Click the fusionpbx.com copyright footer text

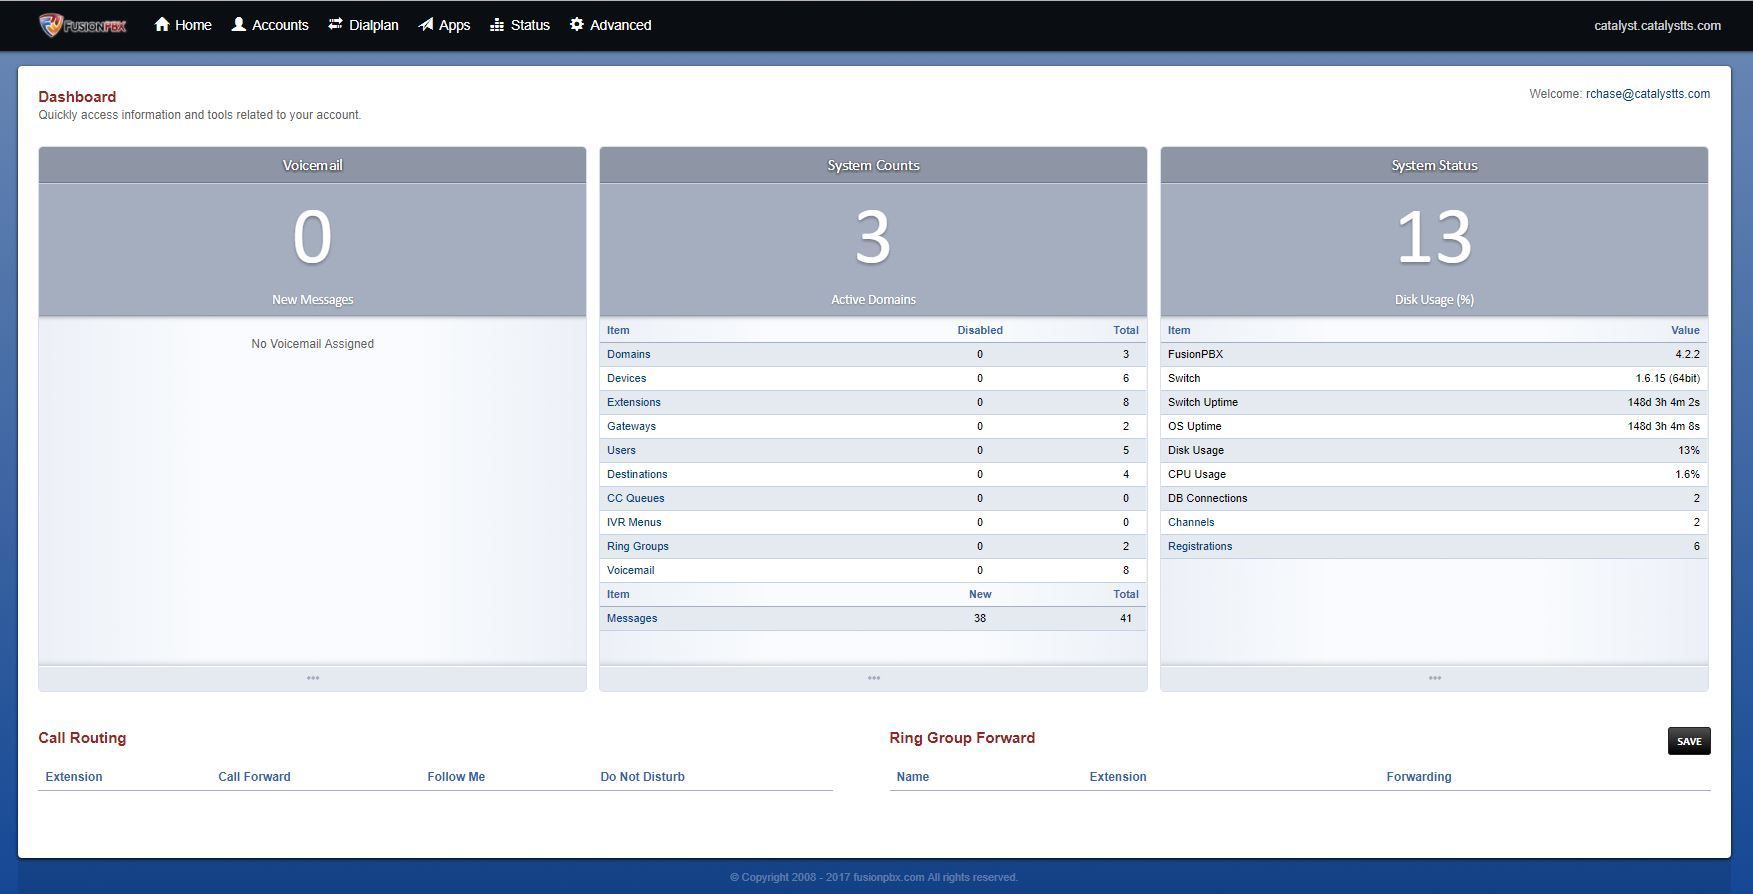coord(874,877)
